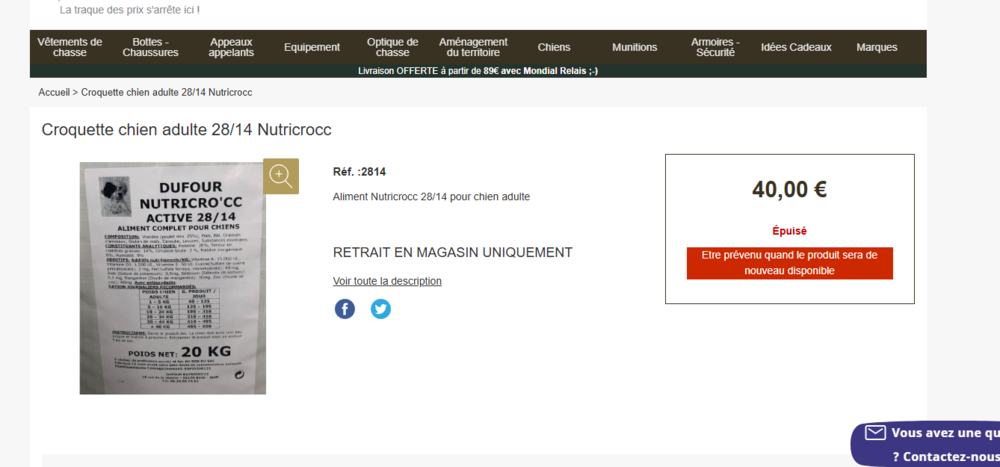Image resolution: width=1000 pixels, height=467 pixels.
Task: Open the Appeaux appelants menu
Action: 231,47
